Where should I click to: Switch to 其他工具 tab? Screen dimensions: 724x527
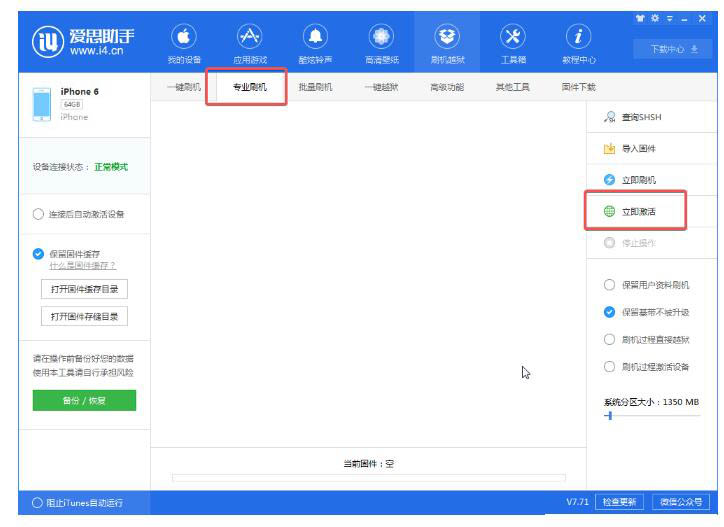click(x=513, y=87)
